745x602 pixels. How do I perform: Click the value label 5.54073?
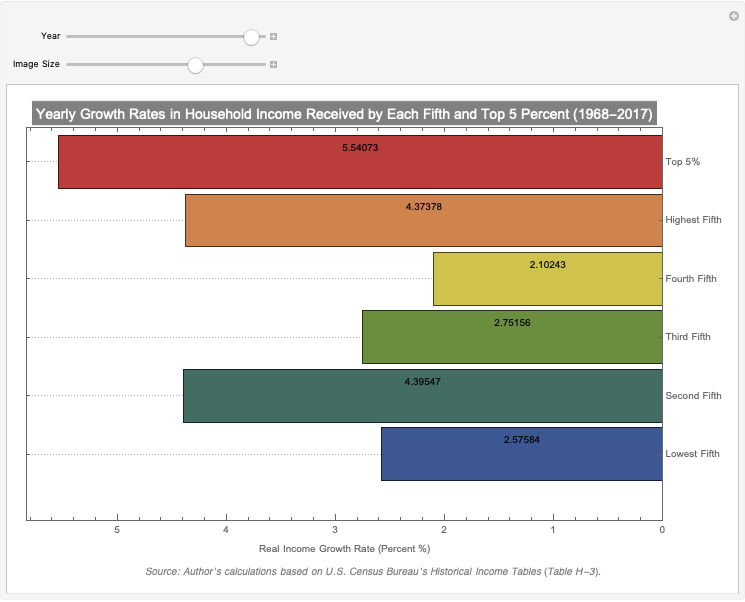point(360,148)
